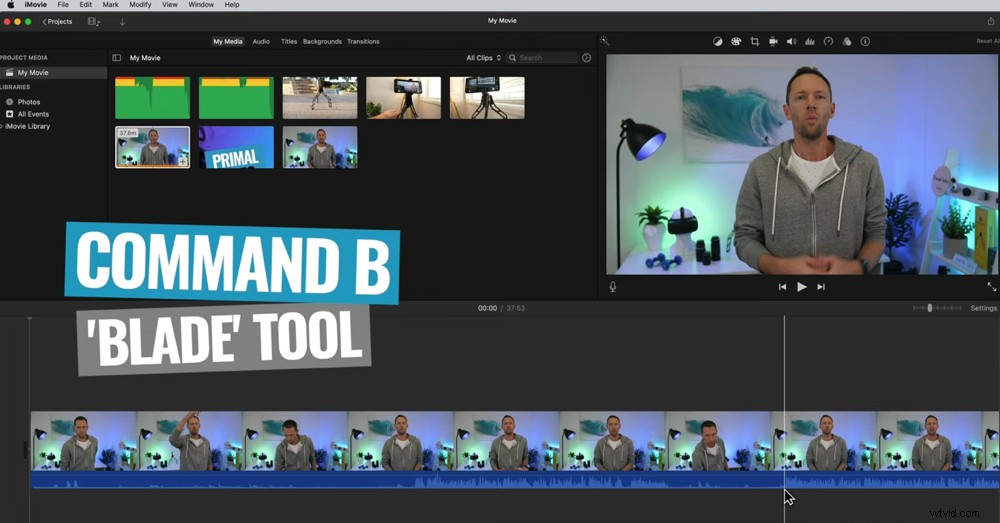Select the second green screen clip thumbnail
This screenshot has height=523, width=1000.
(236, 98)
